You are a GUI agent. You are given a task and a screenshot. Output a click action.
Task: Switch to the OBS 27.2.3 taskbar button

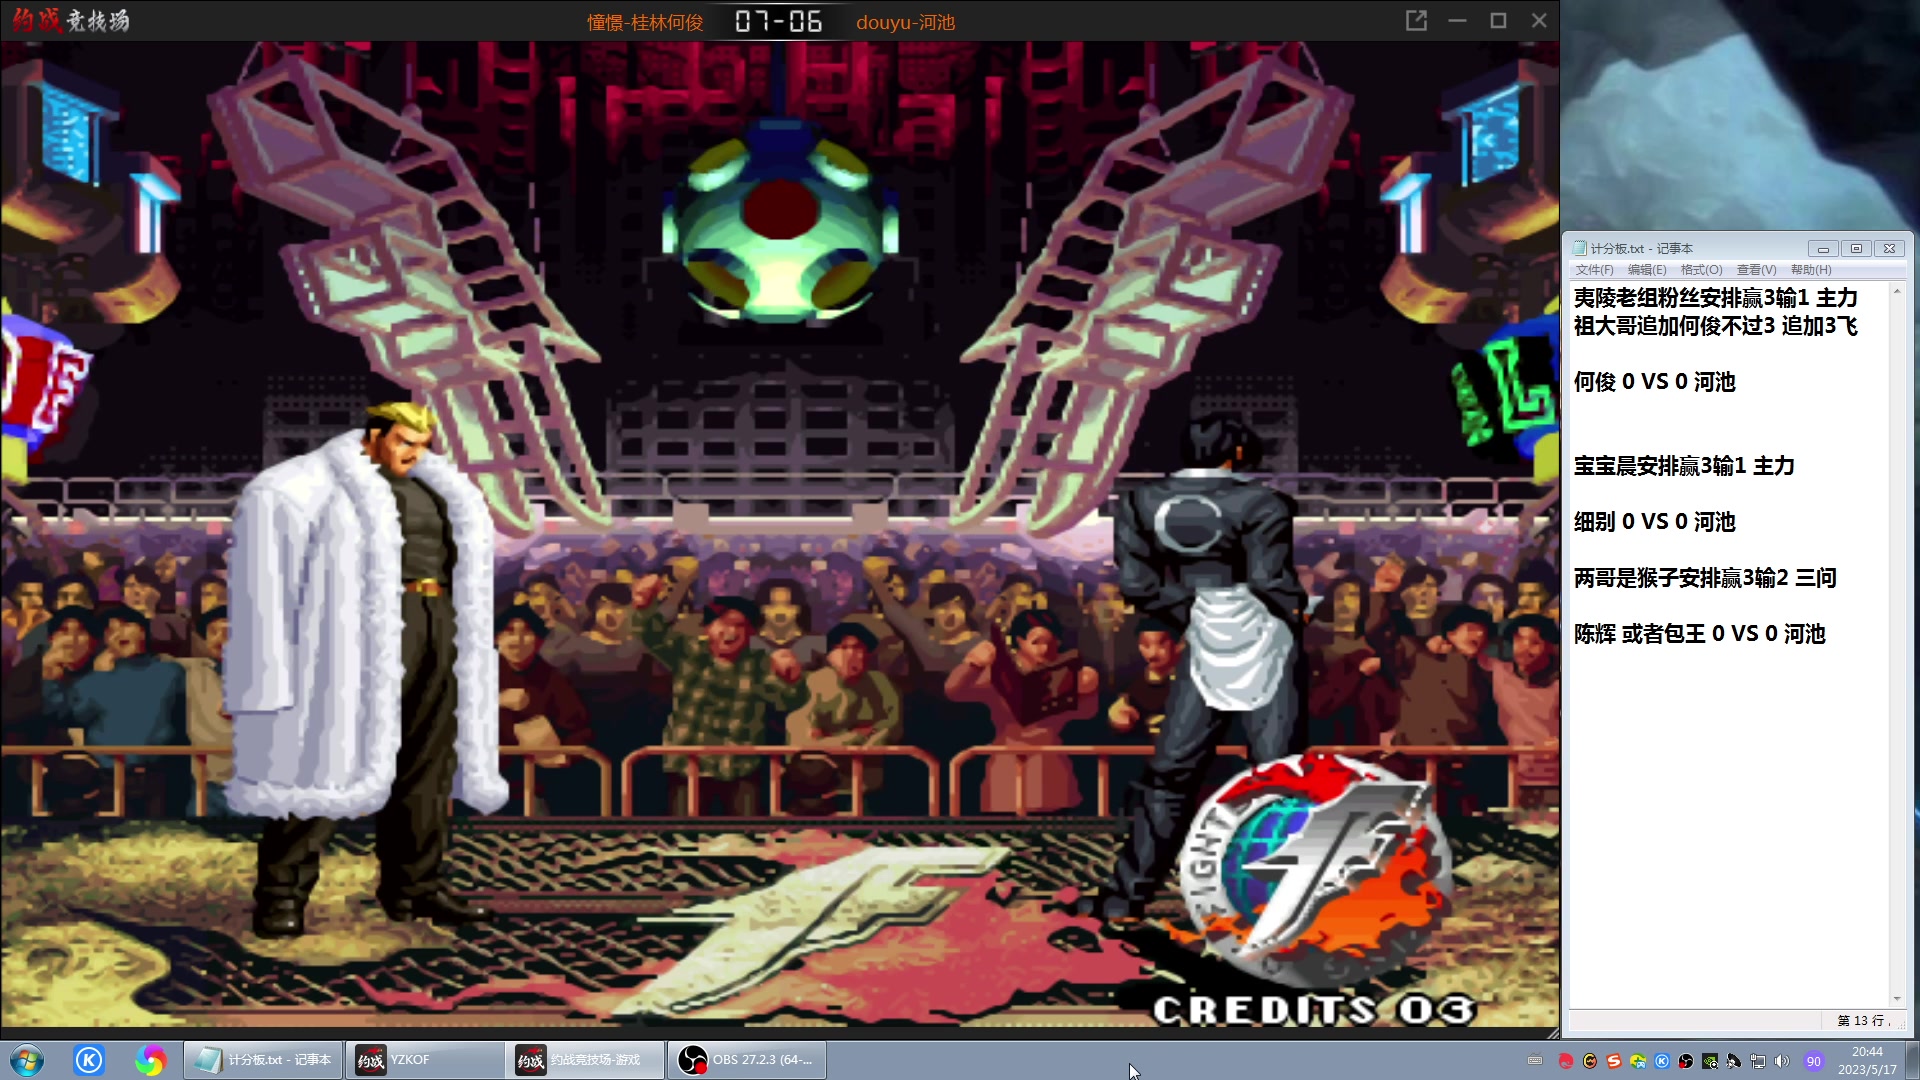tap(747, 1060)
